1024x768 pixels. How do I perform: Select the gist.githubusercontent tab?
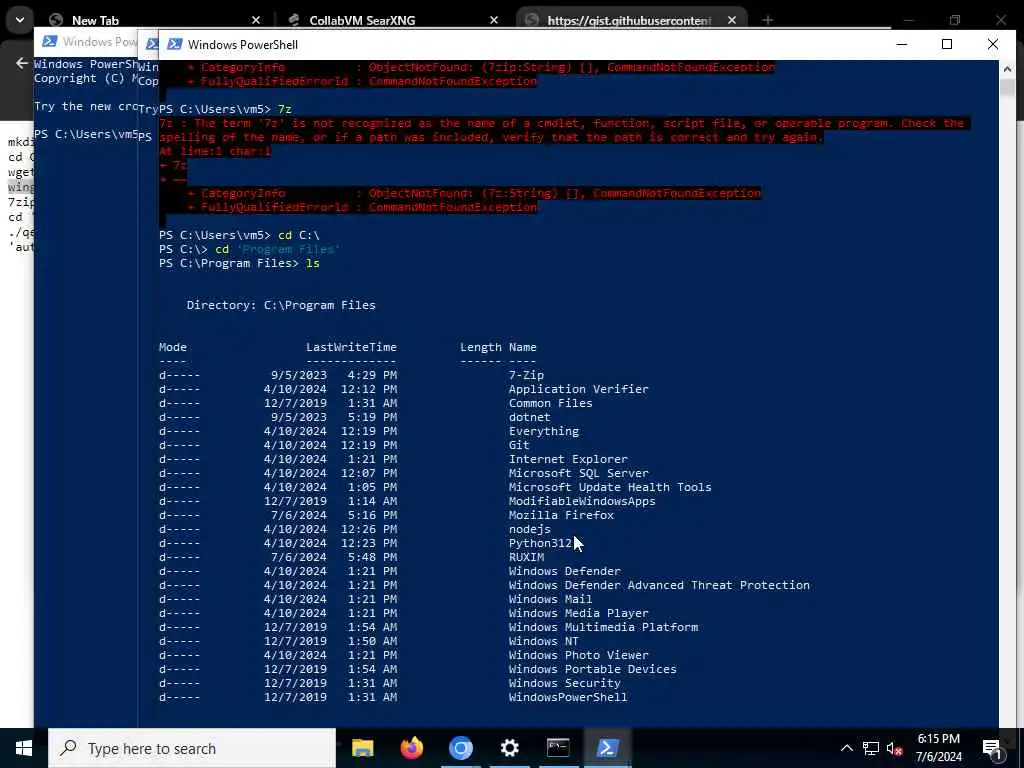click(x=632, y=20)
